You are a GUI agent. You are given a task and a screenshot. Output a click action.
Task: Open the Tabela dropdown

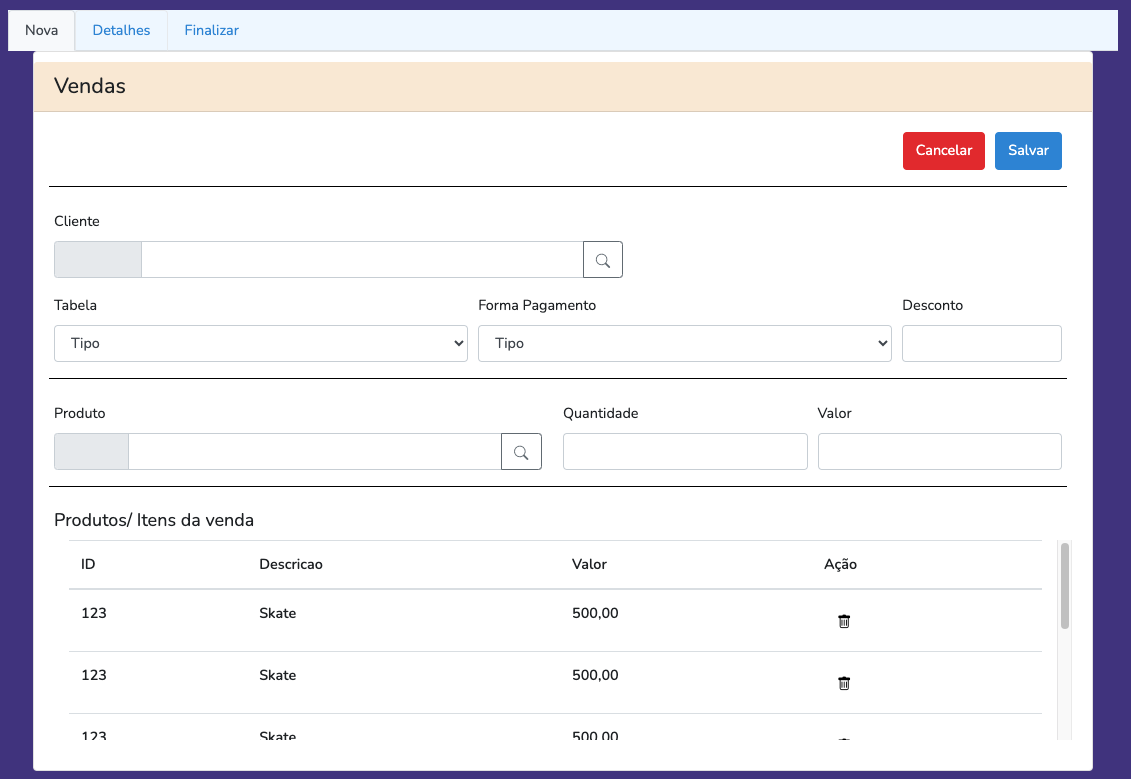[x=260, y=343]
